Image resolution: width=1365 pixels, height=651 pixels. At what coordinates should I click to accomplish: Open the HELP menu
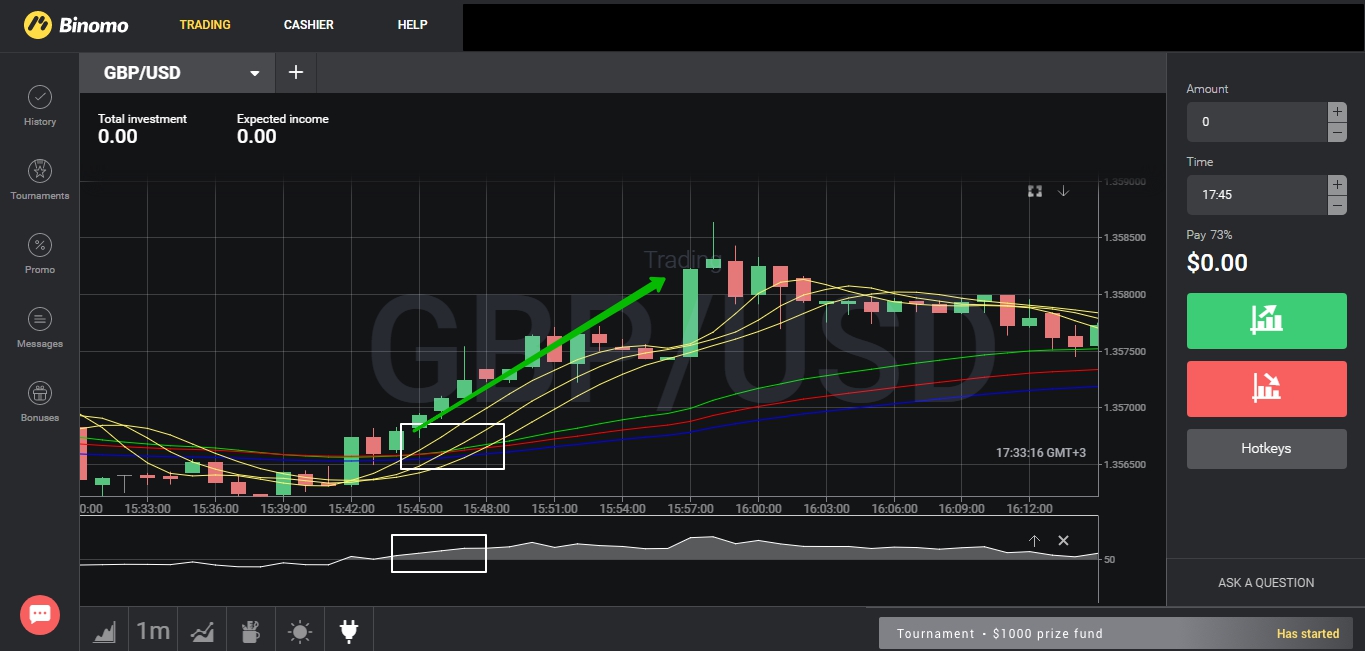point(412,24)
